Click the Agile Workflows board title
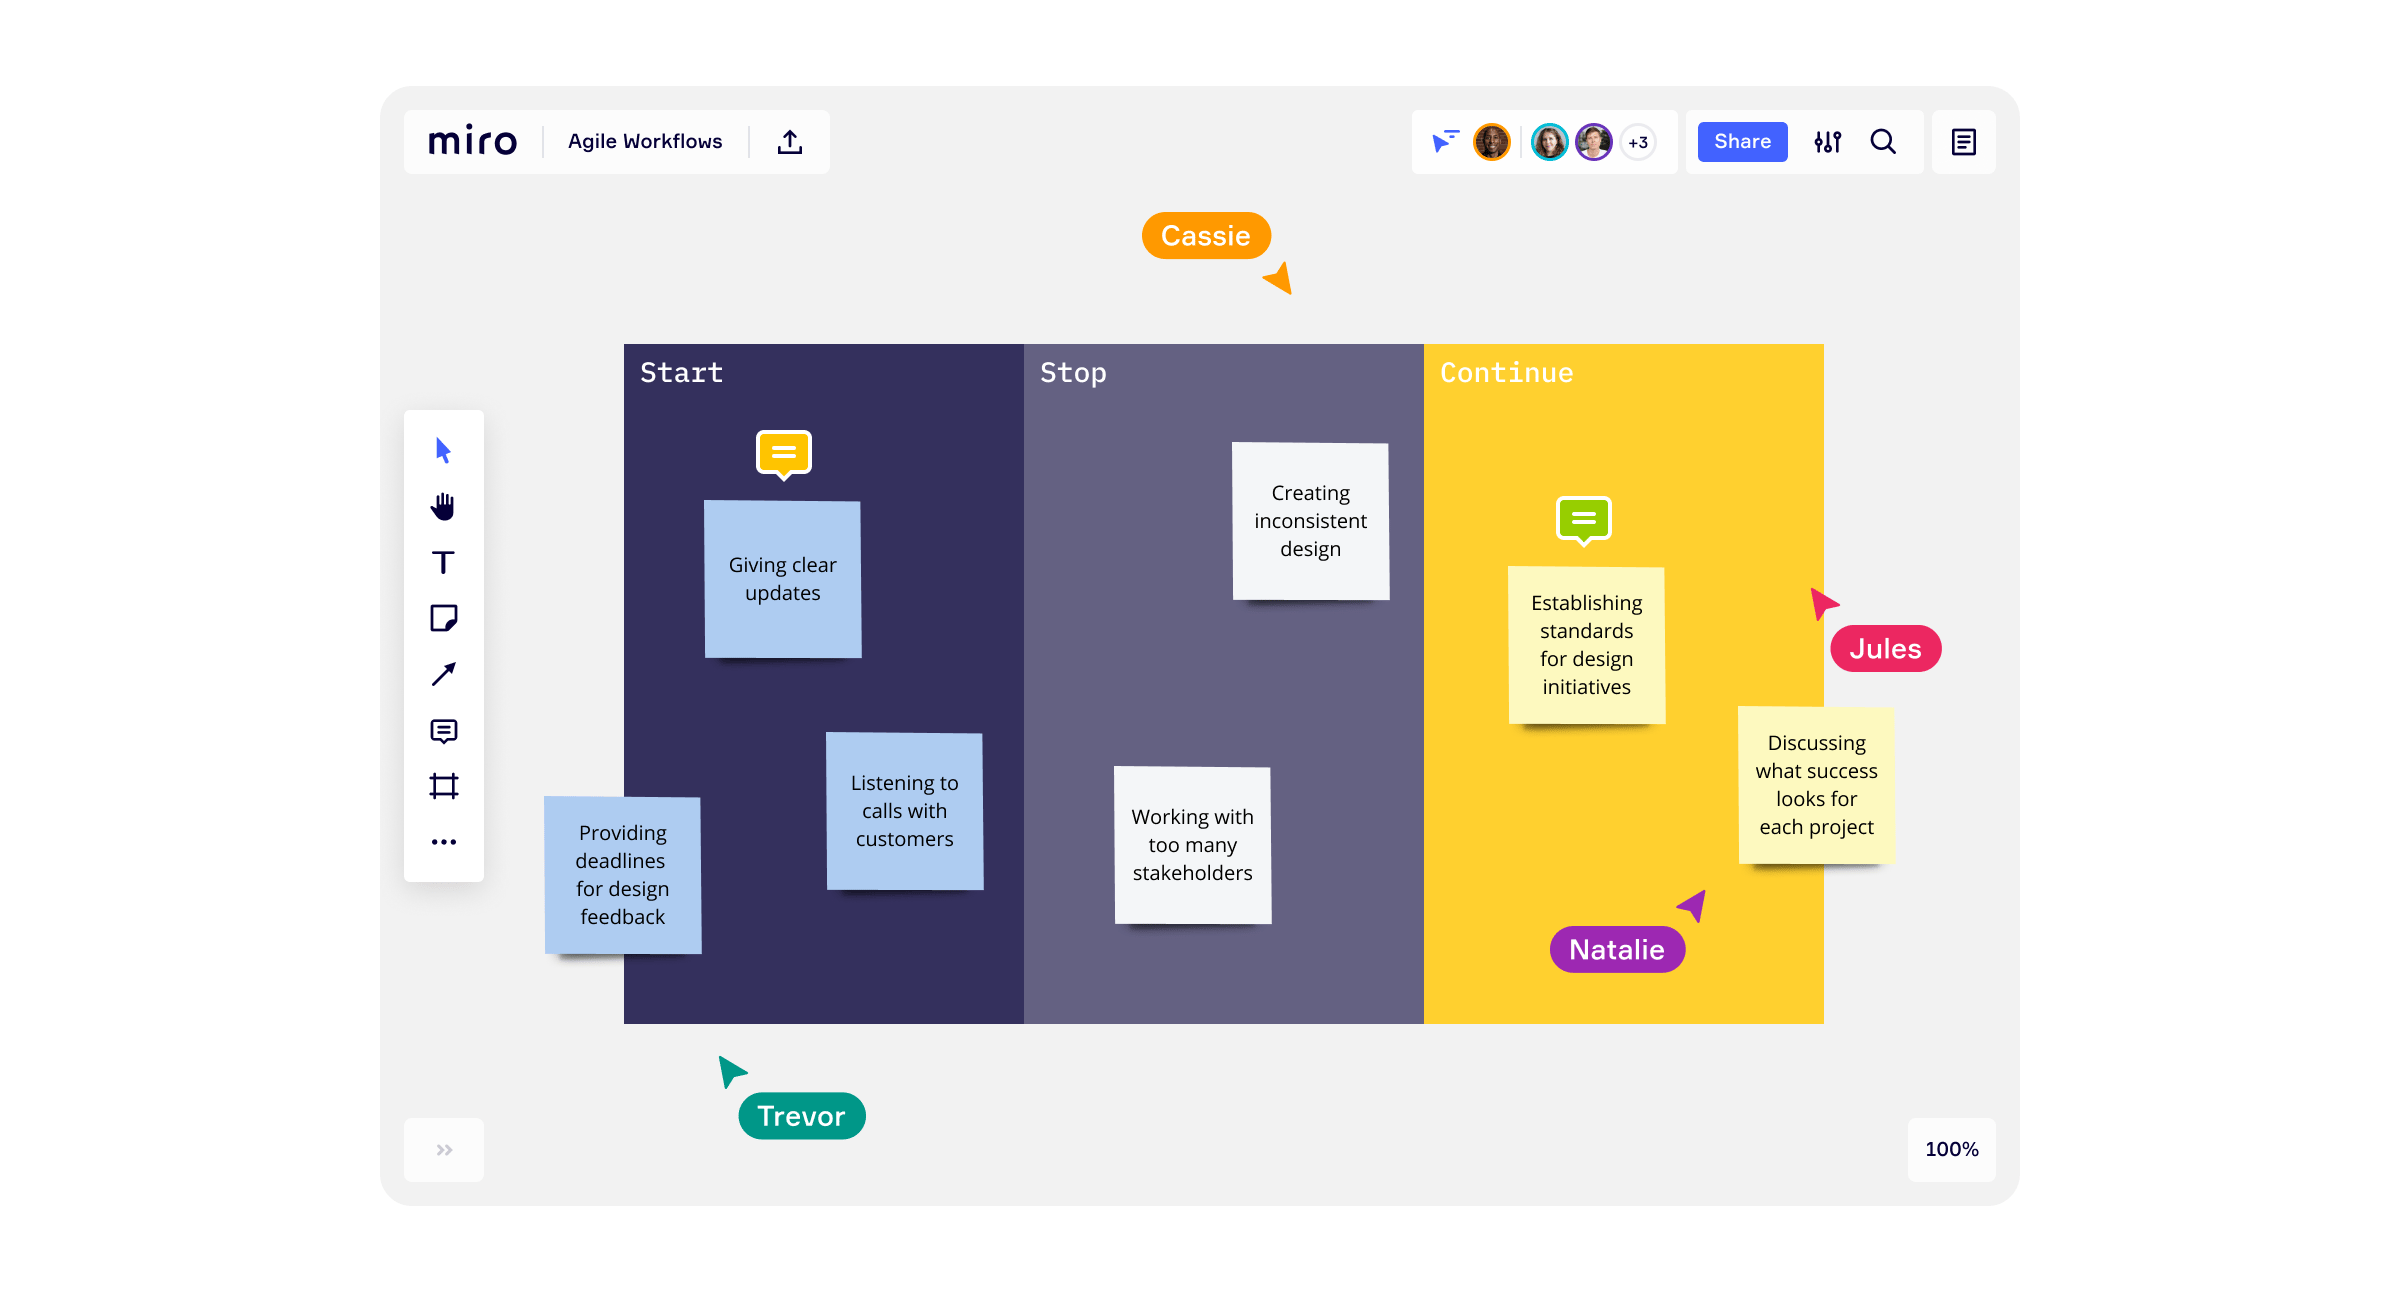2400x1294 pixels. (x=645, y=142)
